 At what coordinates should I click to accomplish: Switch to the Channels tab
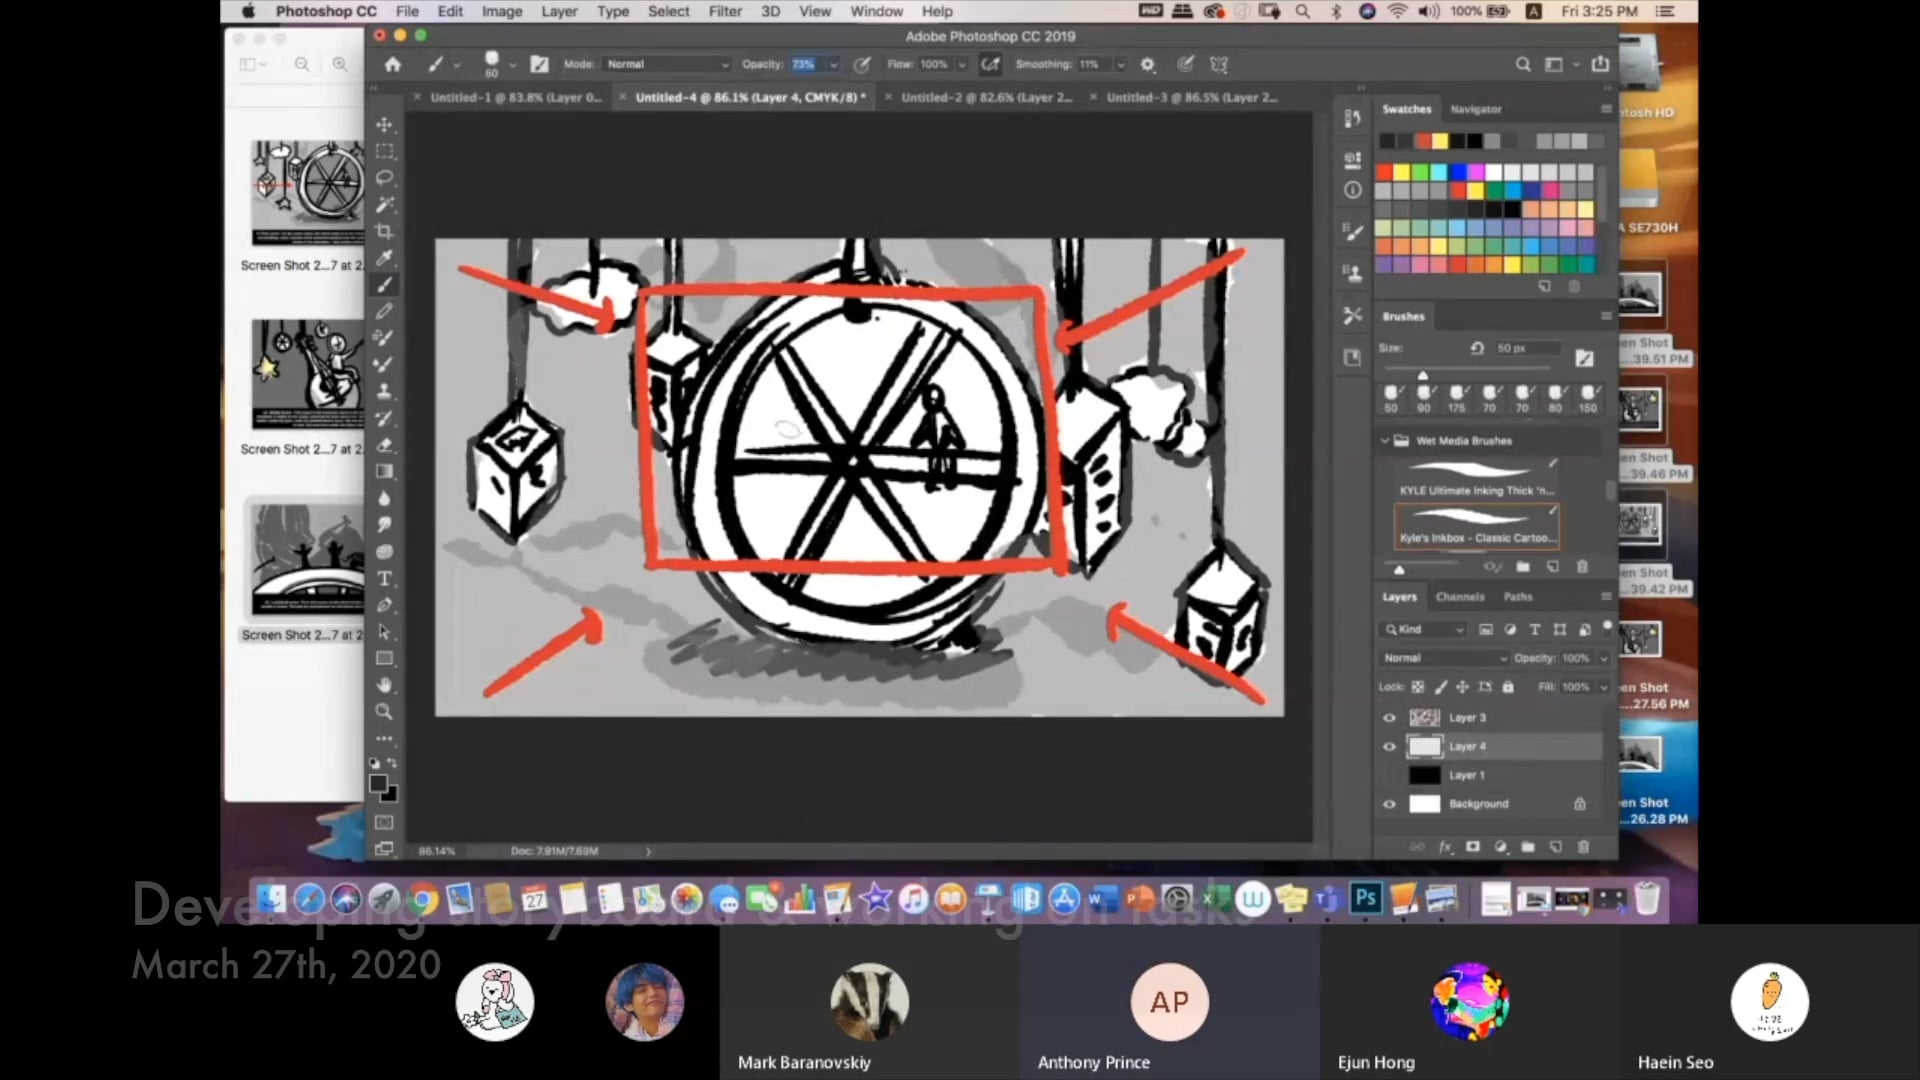[x=1460, y=596]
